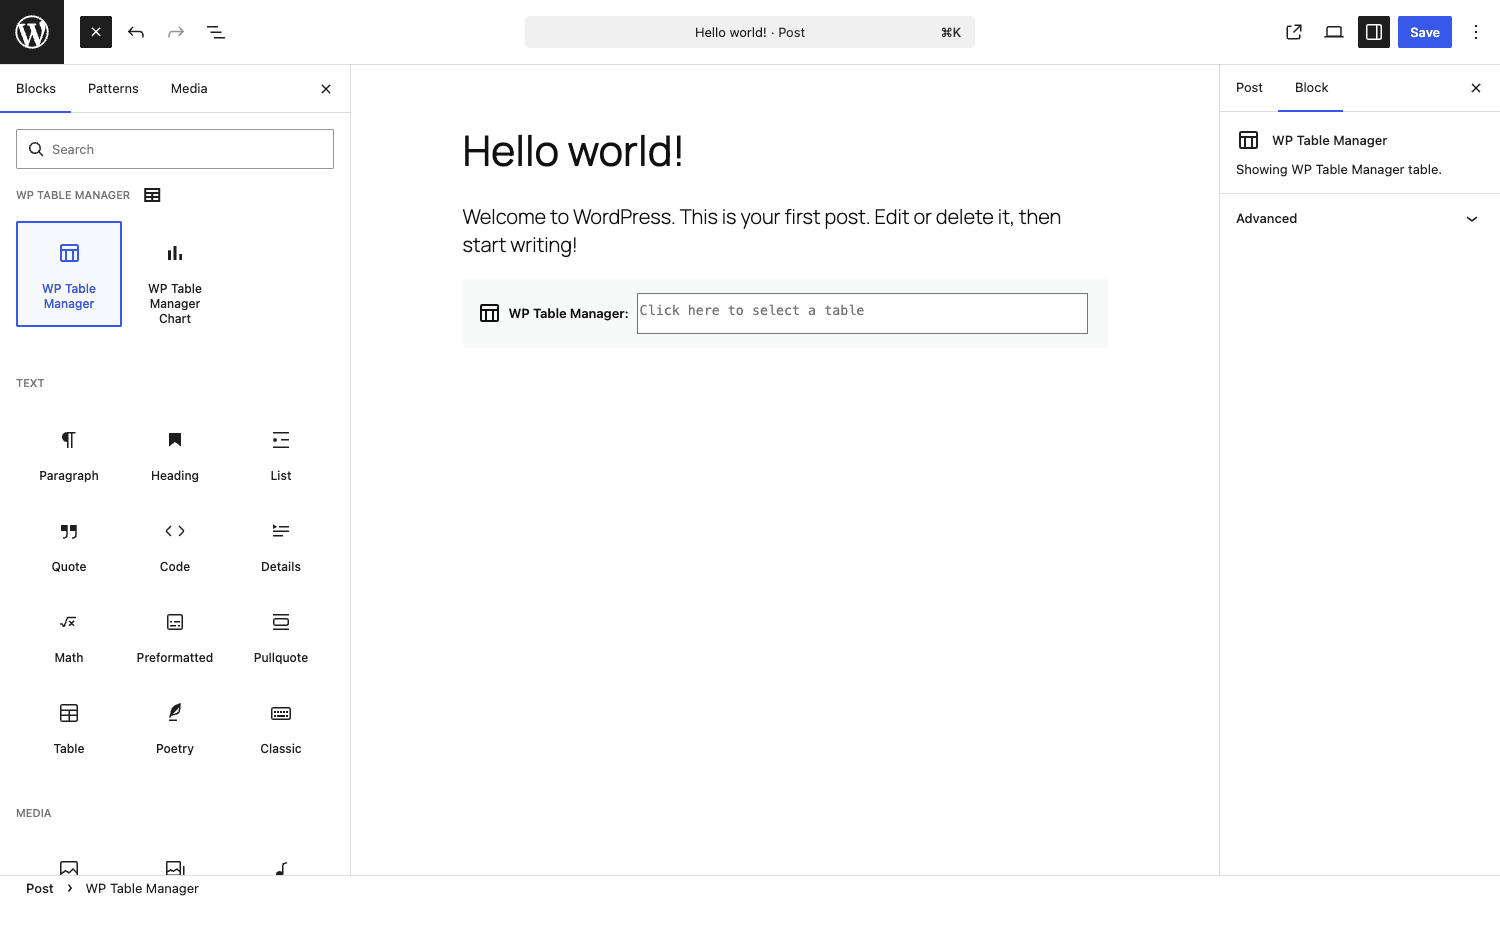Click the WP Table Manager icon in sidebar

[1249, 140]
